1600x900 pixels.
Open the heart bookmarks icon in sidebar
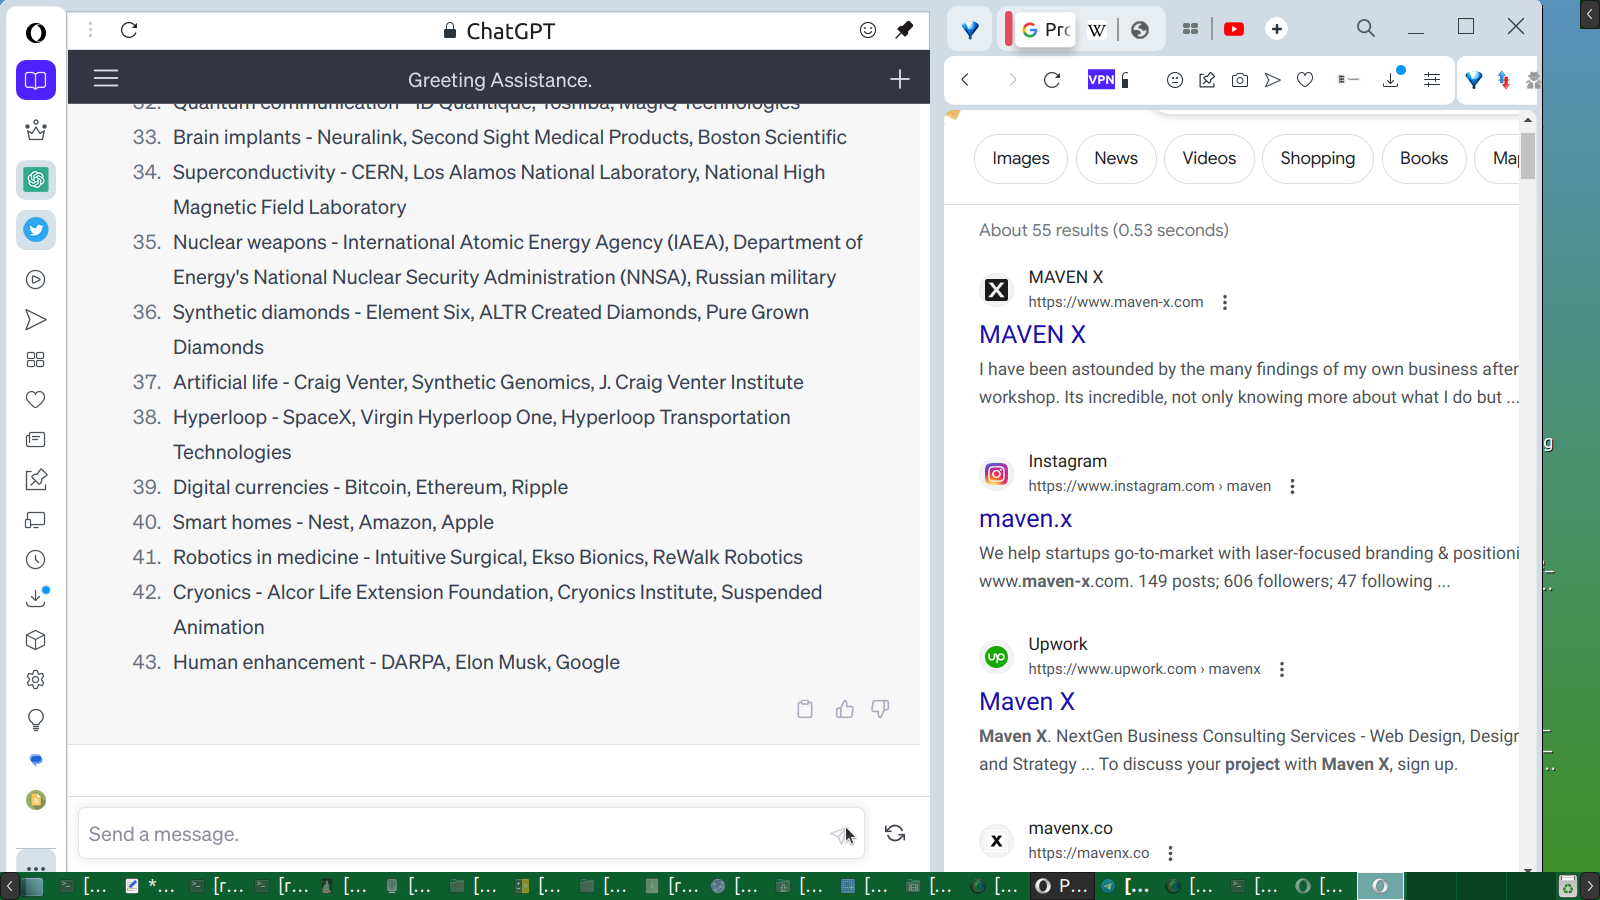(x=36, y=400)
